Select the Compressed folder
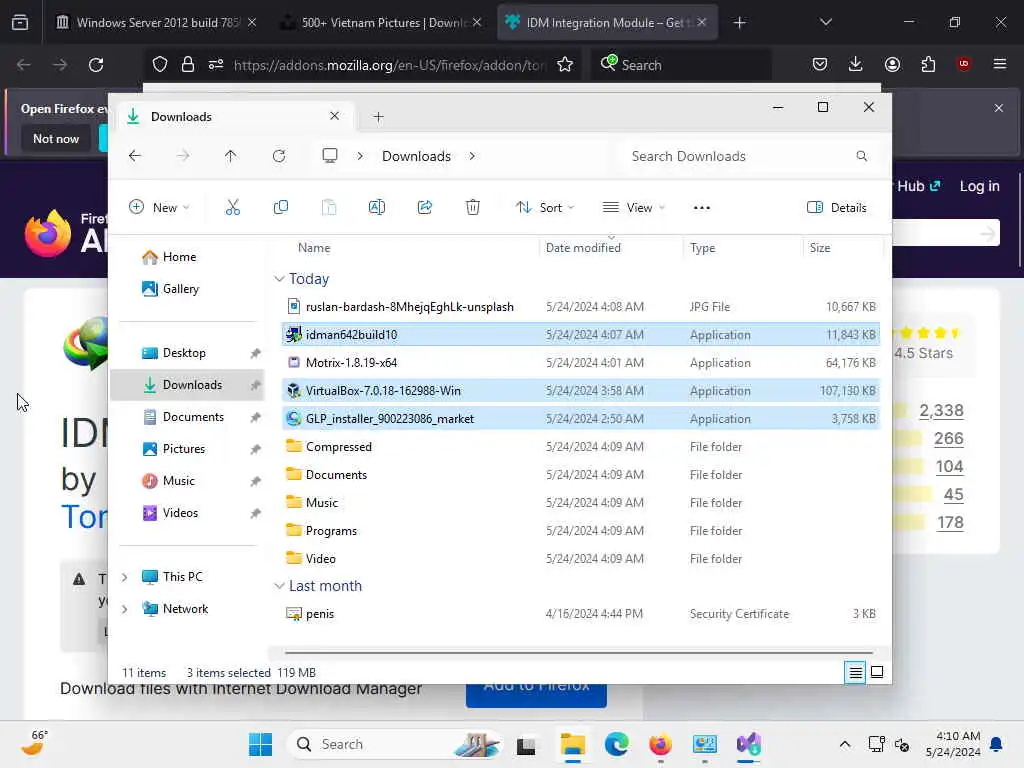The image size is (1024, 768). click(580, 447)
